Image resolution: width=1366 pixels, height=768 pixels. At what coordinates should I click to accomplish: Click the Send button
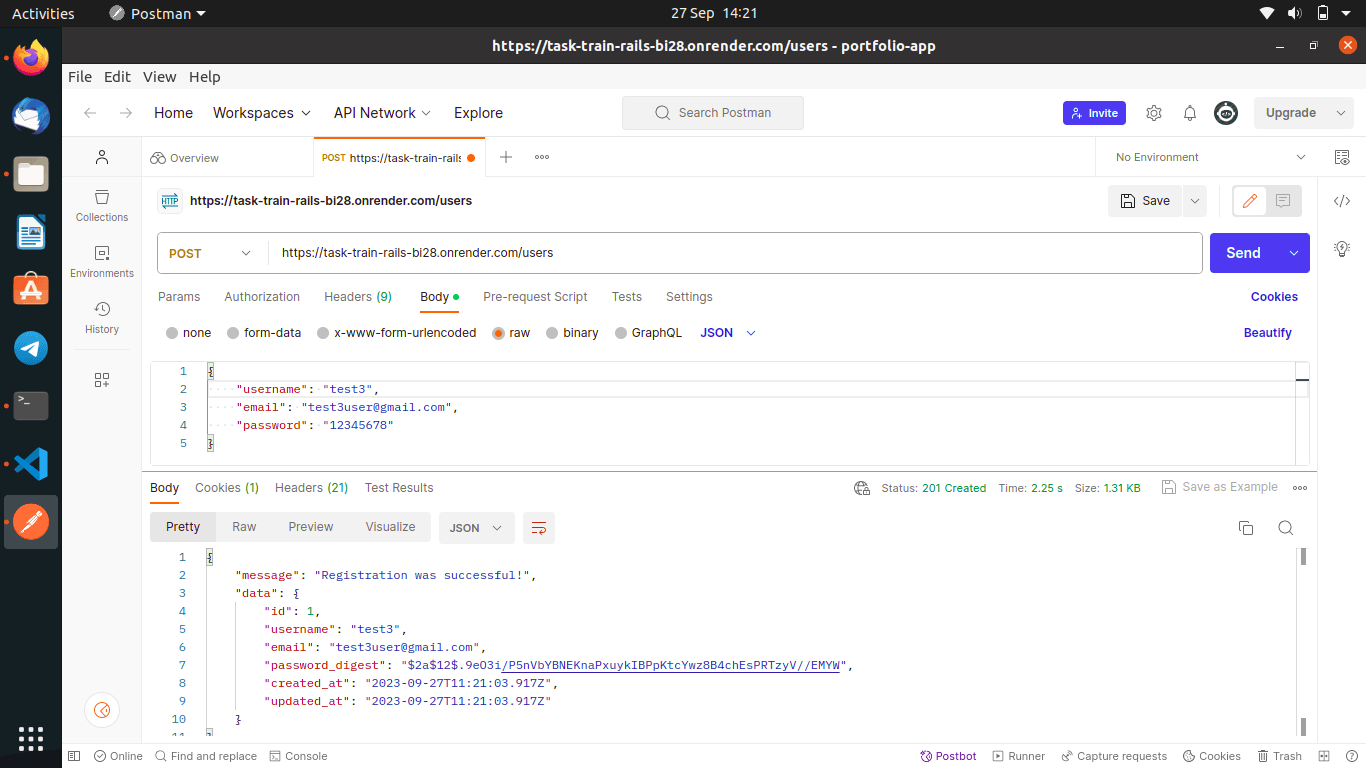1243,253
